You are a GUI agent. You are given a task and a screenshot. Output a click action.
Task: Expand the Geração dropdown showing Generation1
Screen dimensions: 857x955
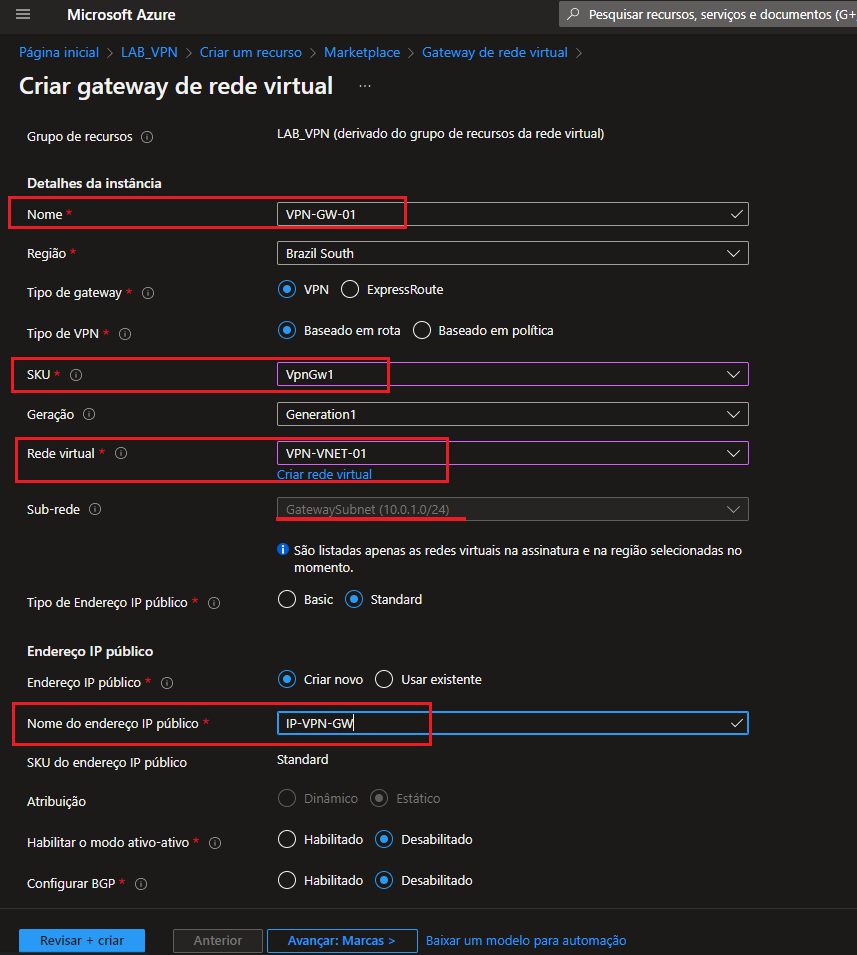512,414
